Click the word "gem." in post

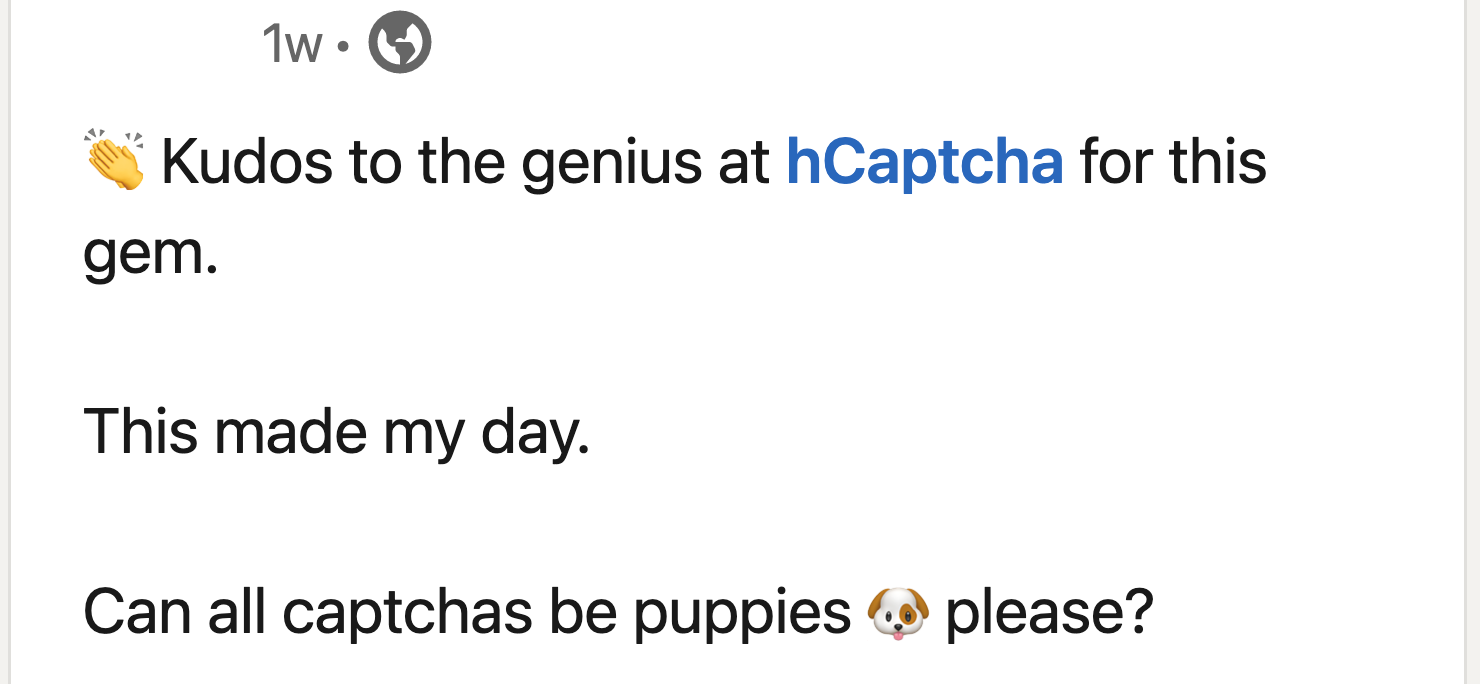pos(150,252)
